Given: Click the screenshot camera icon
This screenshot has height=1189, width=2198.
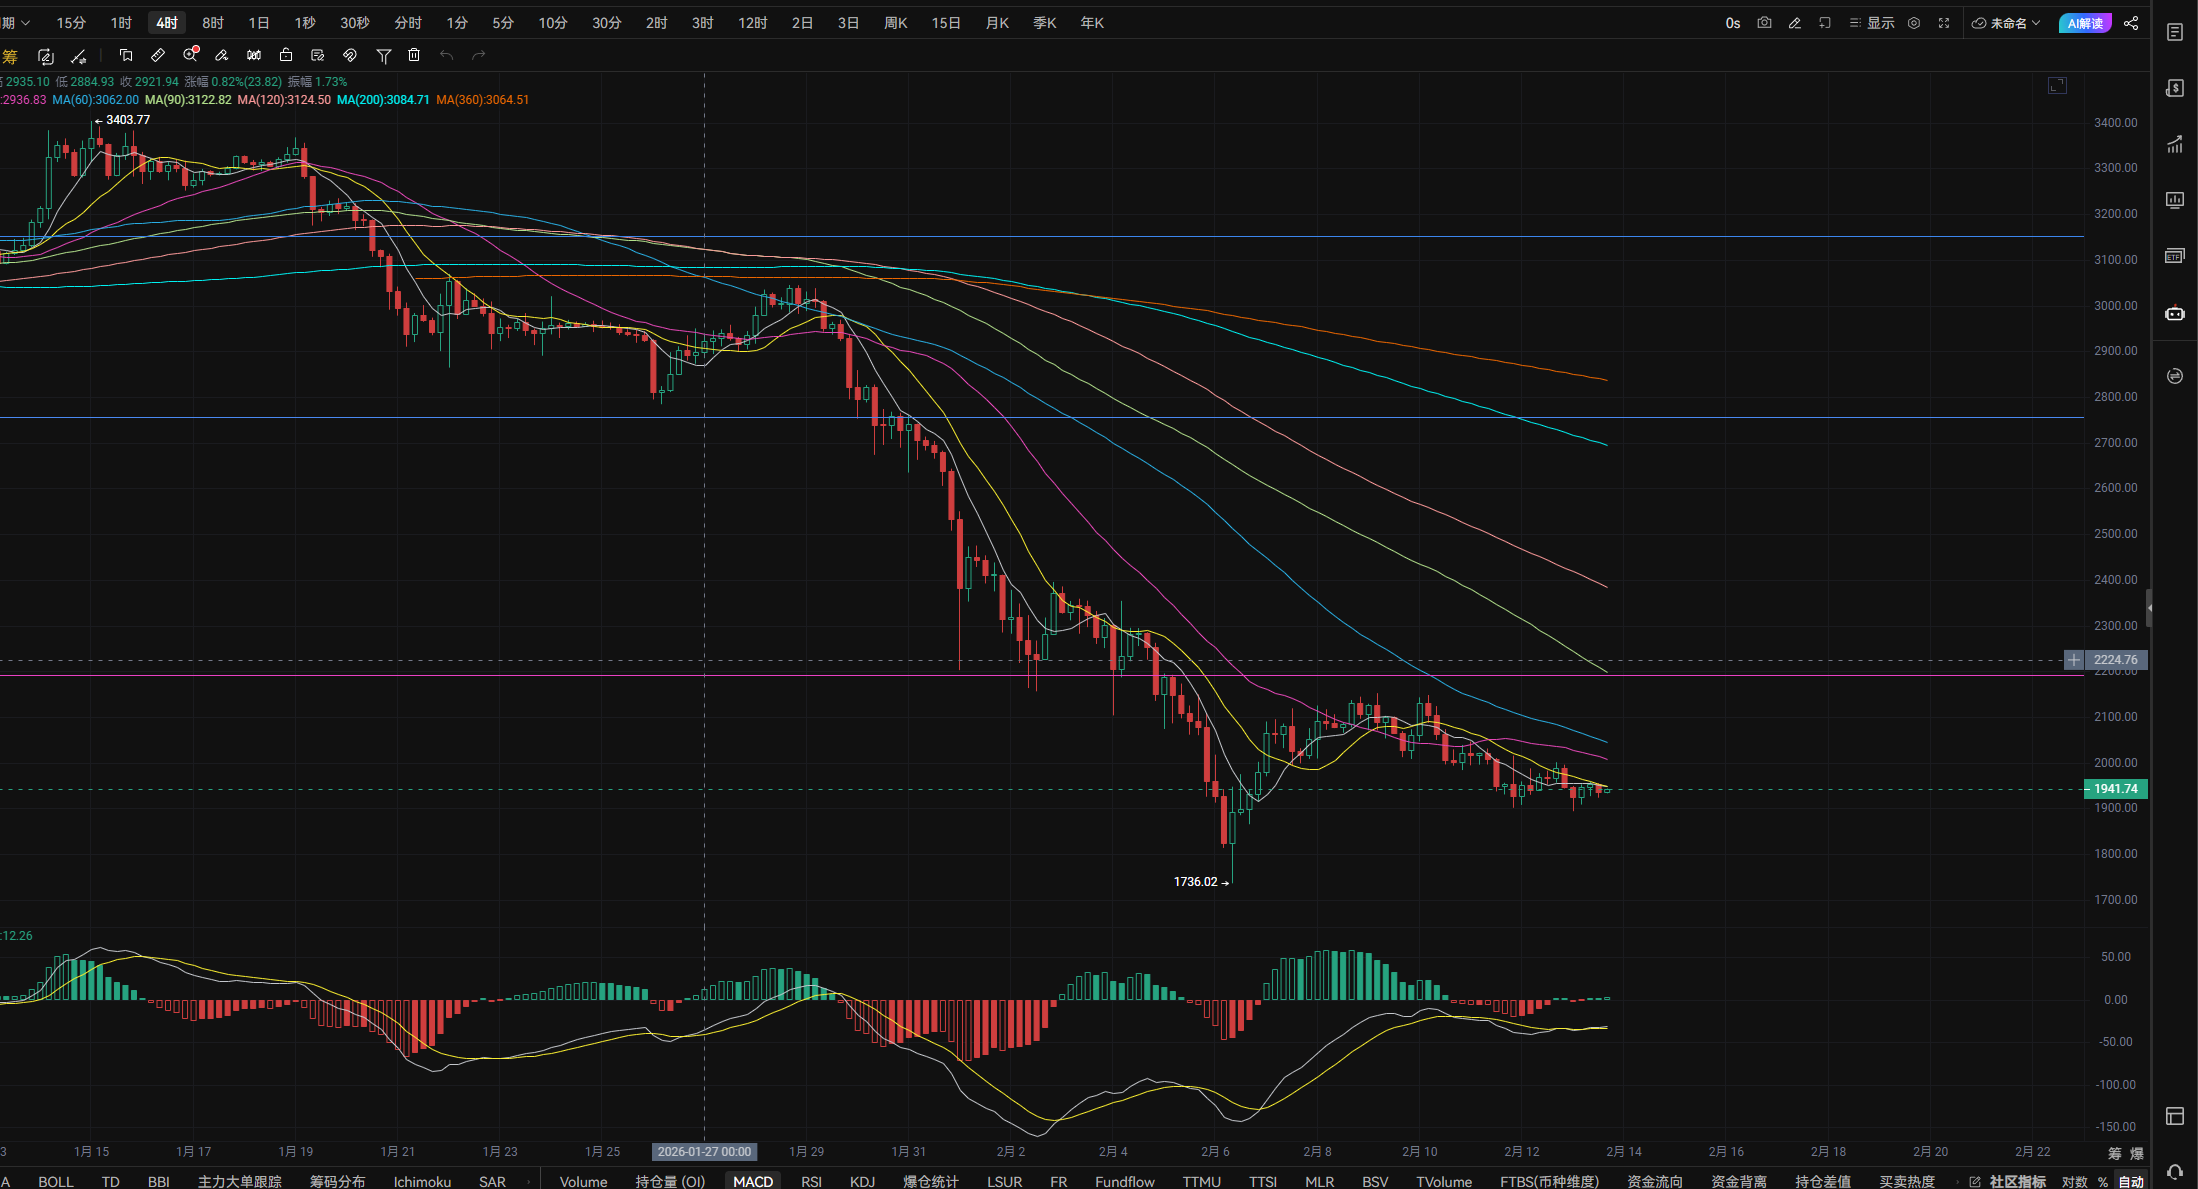Looking at the screenshot, I should (x=1764, y=23).
